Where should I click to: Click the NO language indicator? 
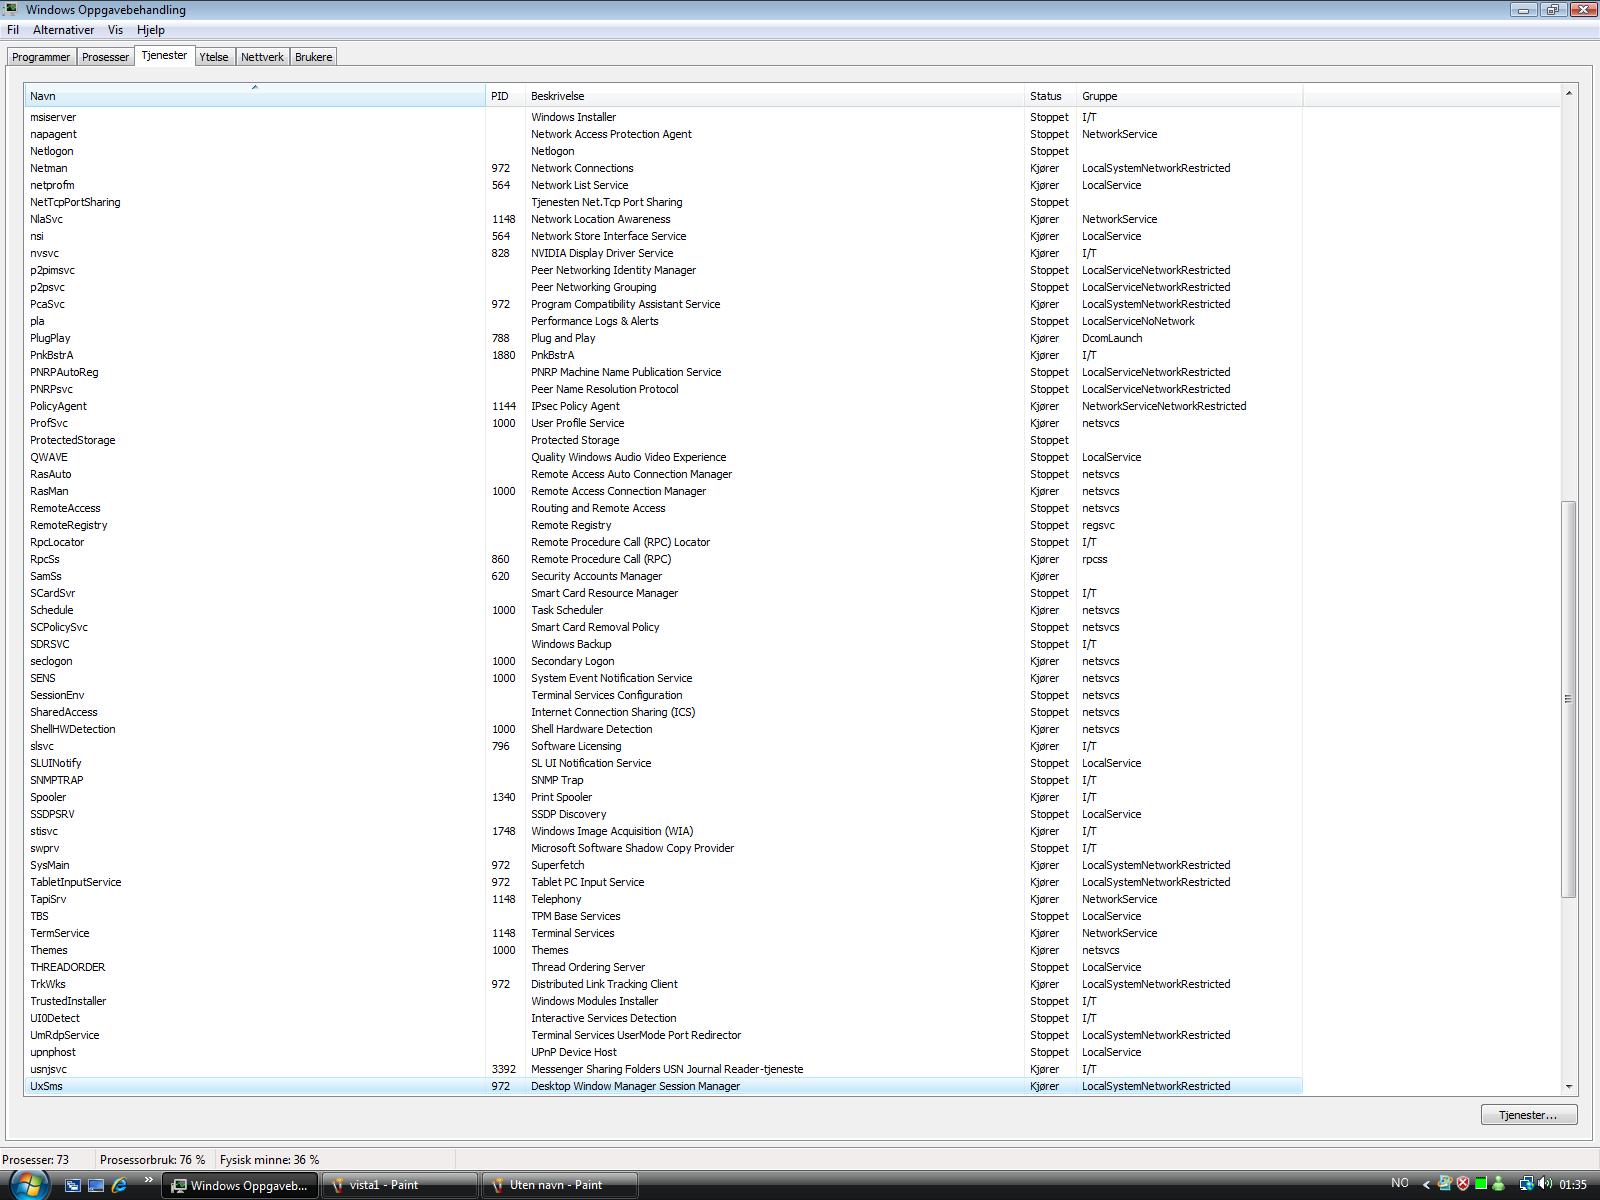point(1400,1183)
